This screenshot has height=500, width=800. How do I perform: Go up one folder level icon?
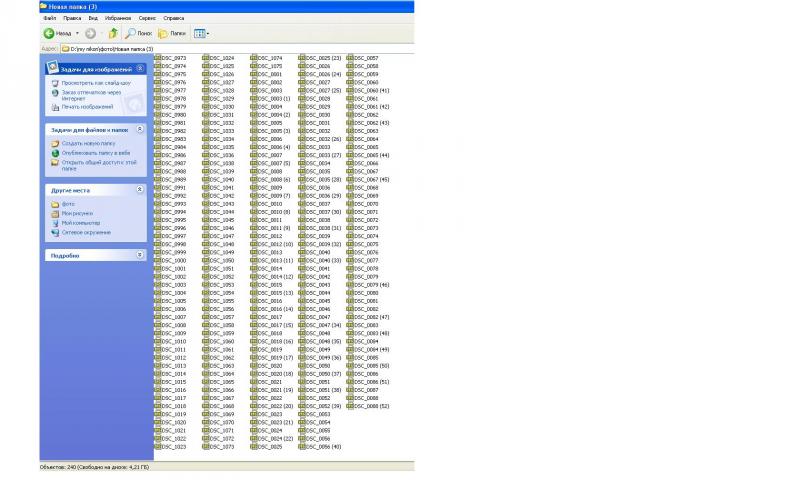click(x=113, y=33)
